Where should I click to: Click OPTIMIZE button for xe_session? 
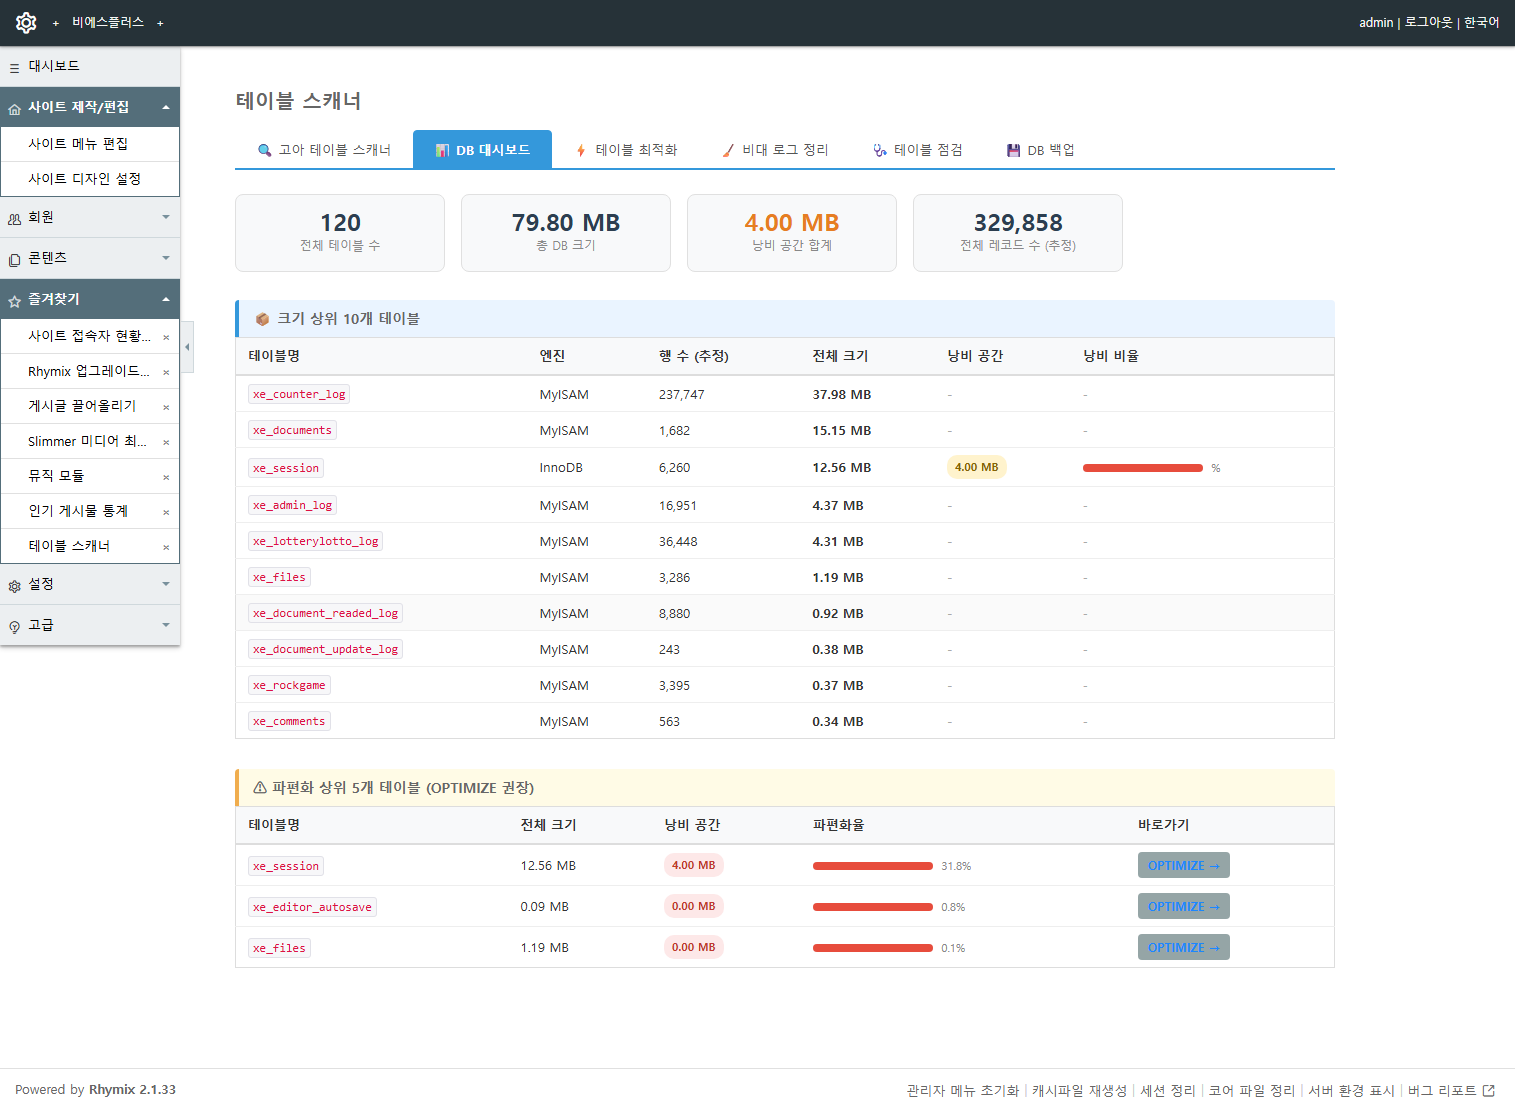pos(1183,865)
